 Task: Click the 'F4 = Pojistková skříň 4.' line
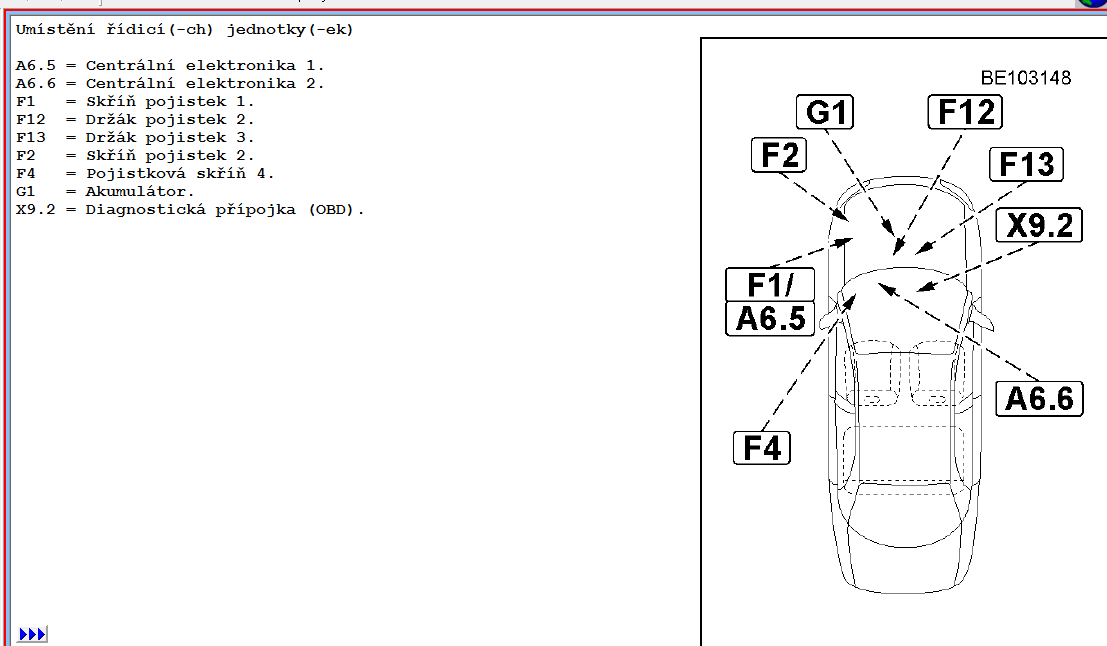click(x=145, y=174)
